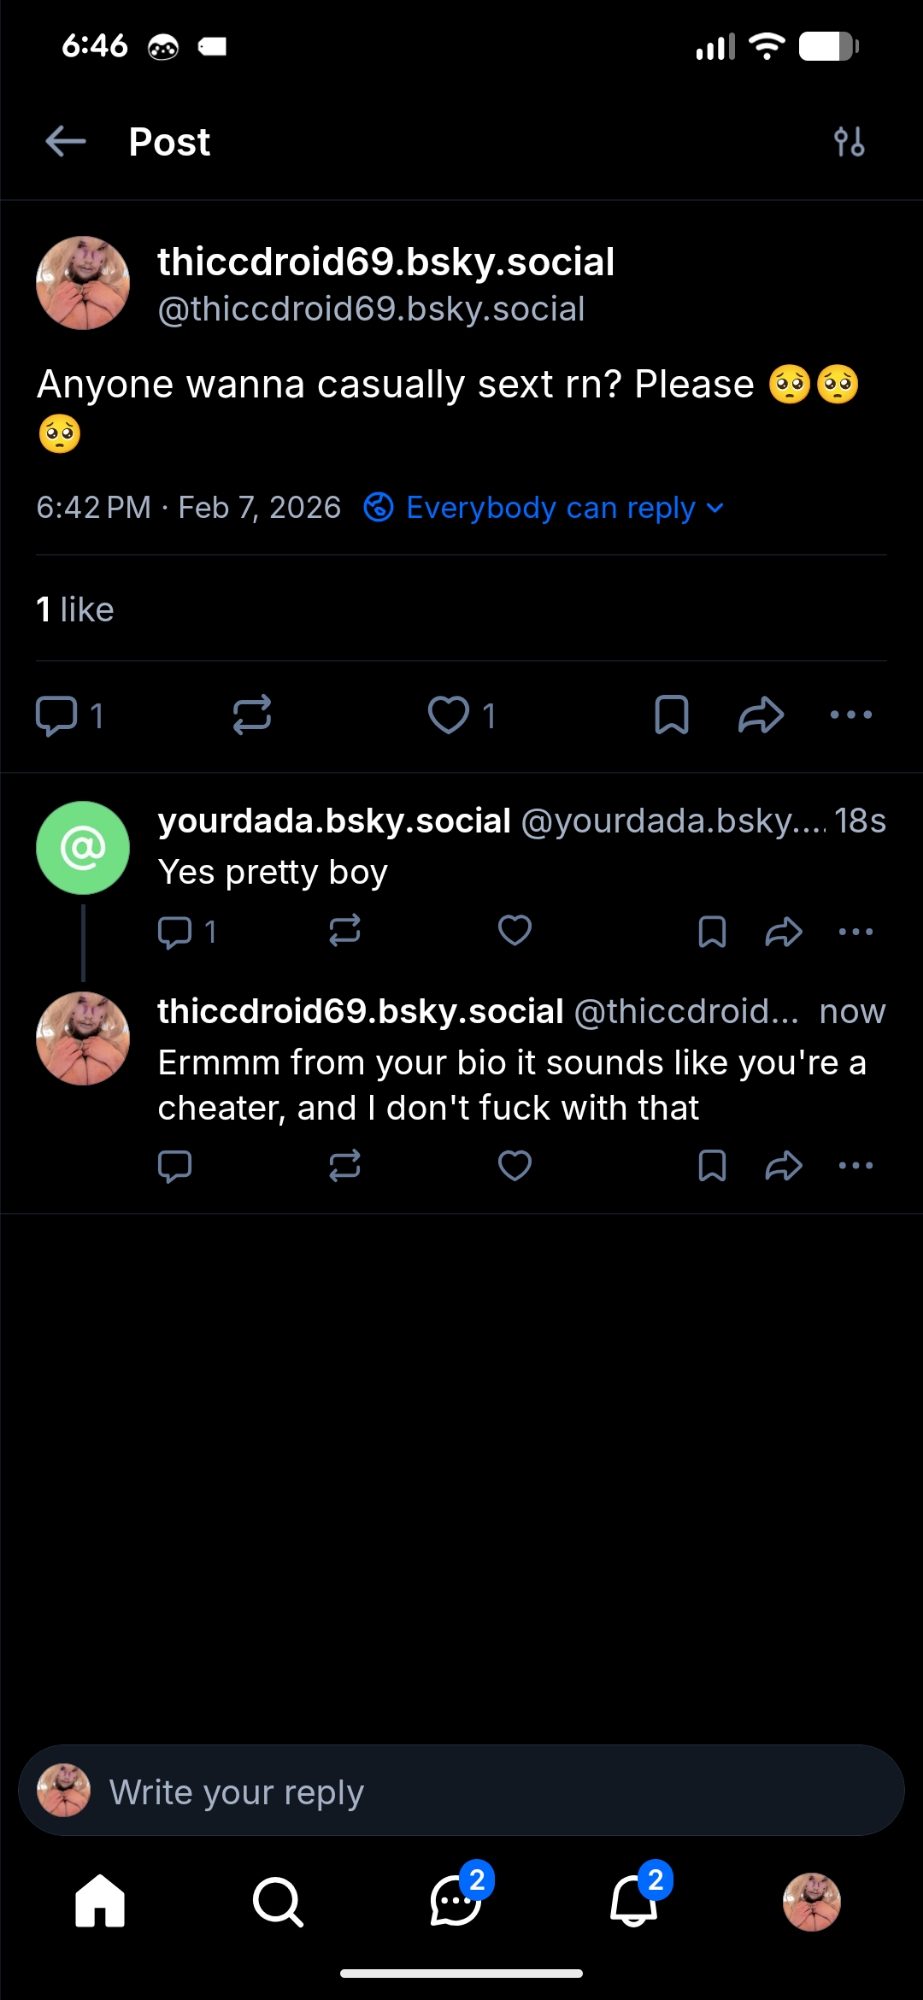The width and height of the screenshot is (923, 2000).
Task: Expand the 'Everybody can reply' dropdown
Action: point(545,508)
